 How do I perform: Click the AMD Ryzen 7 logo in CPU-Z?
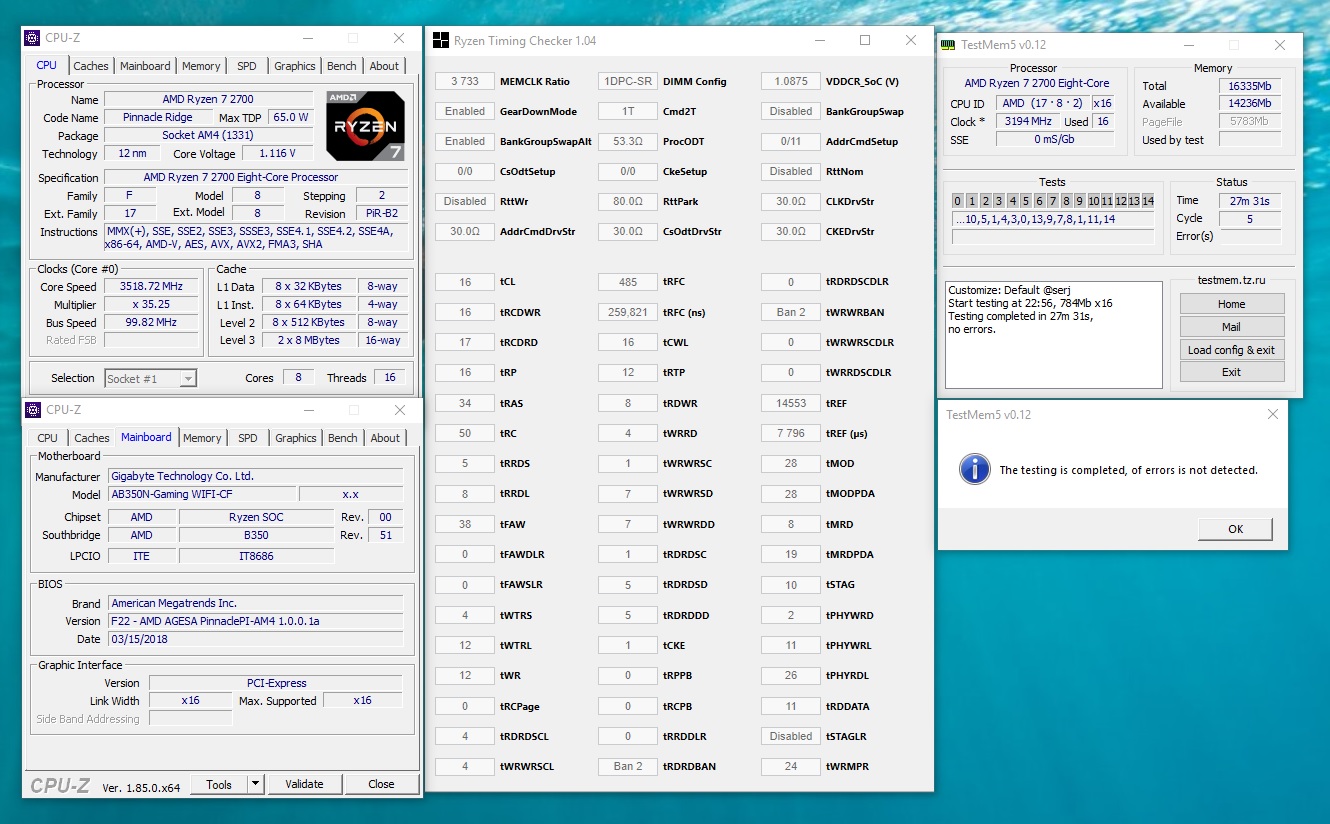[x=365, y=125]
